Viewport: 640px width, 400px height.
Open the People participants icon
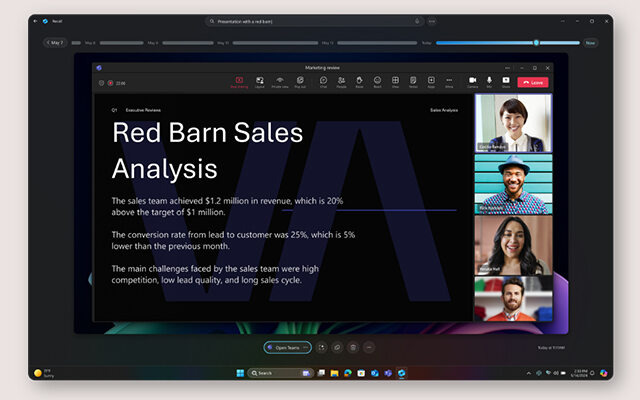click(x=341, y=81)
